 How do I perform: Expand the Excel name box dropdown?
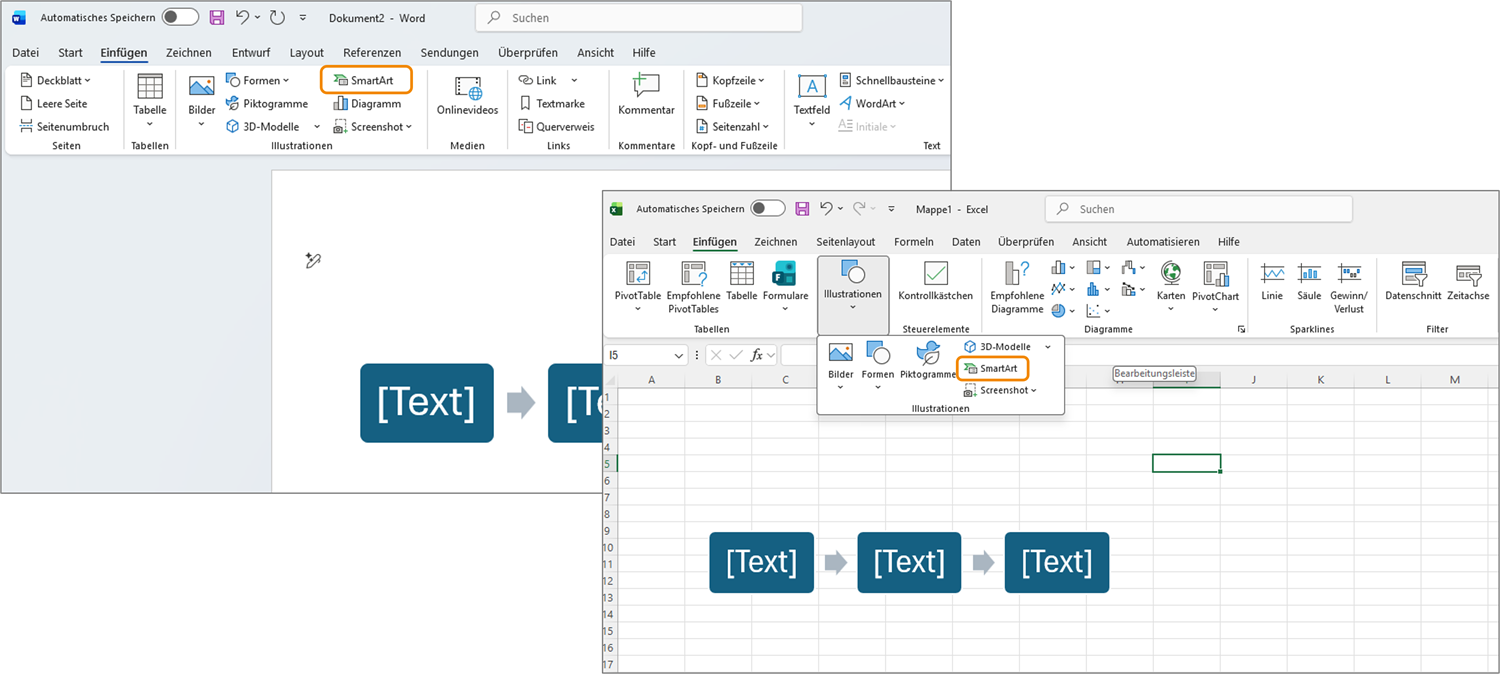coord(679,355)
